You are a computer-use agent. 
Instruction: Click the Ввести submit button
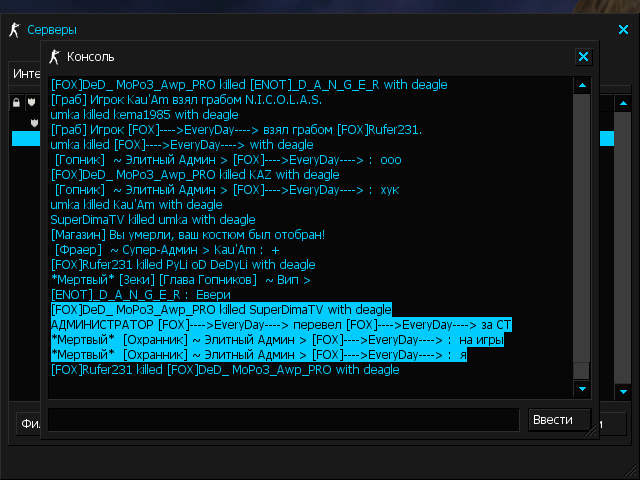(x=559, y=420)
